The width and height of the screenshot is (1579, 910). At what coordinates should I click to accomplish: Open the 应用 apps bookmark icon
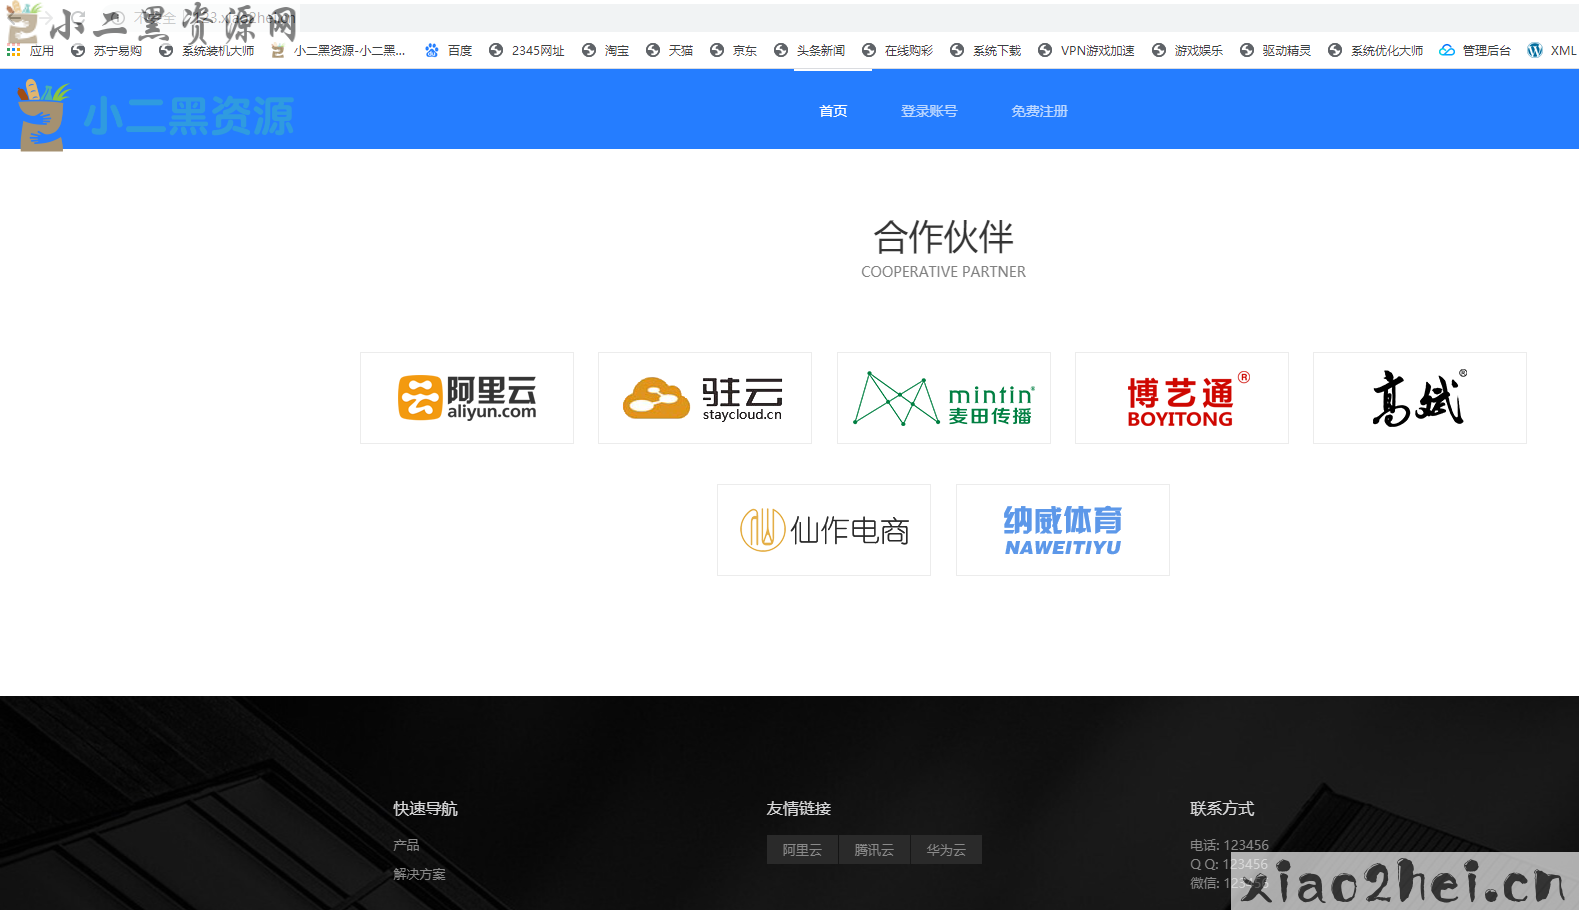[x=30, y=51]
